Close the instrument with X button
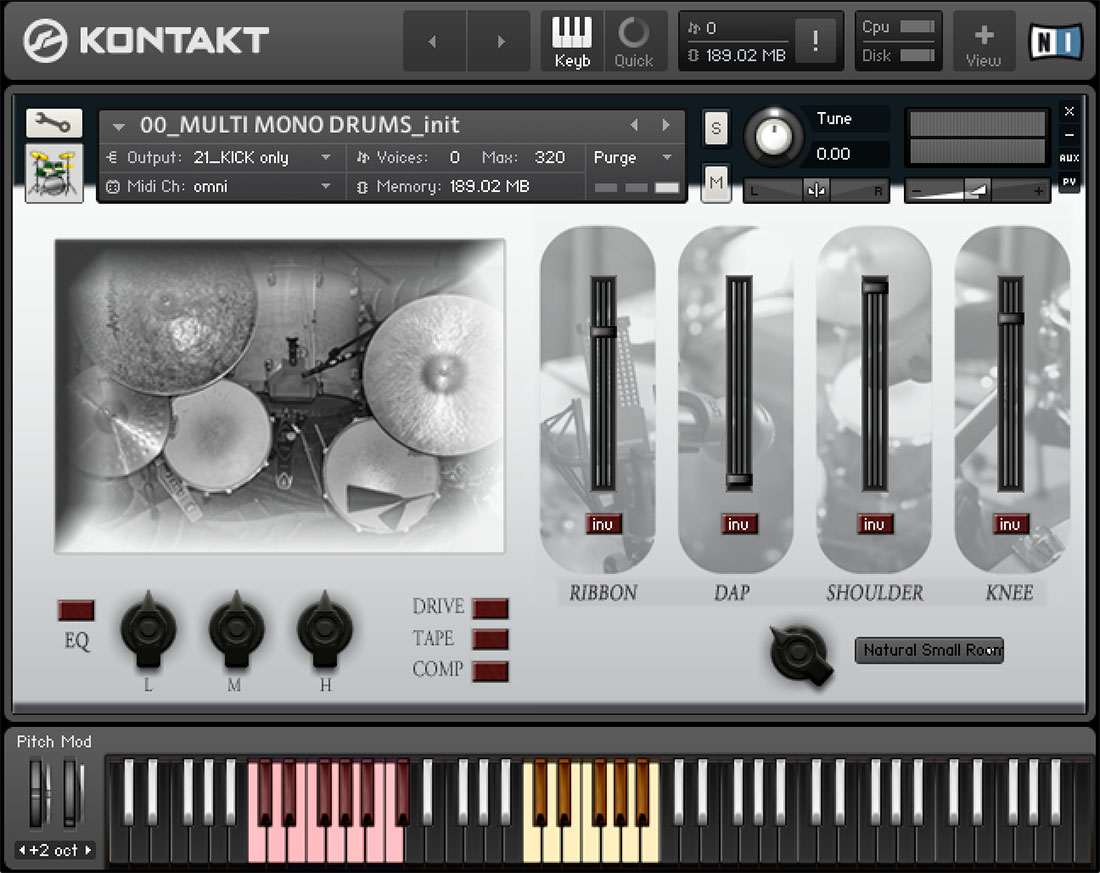Viewport: 1100px width, 873px height. [1069, 111]
